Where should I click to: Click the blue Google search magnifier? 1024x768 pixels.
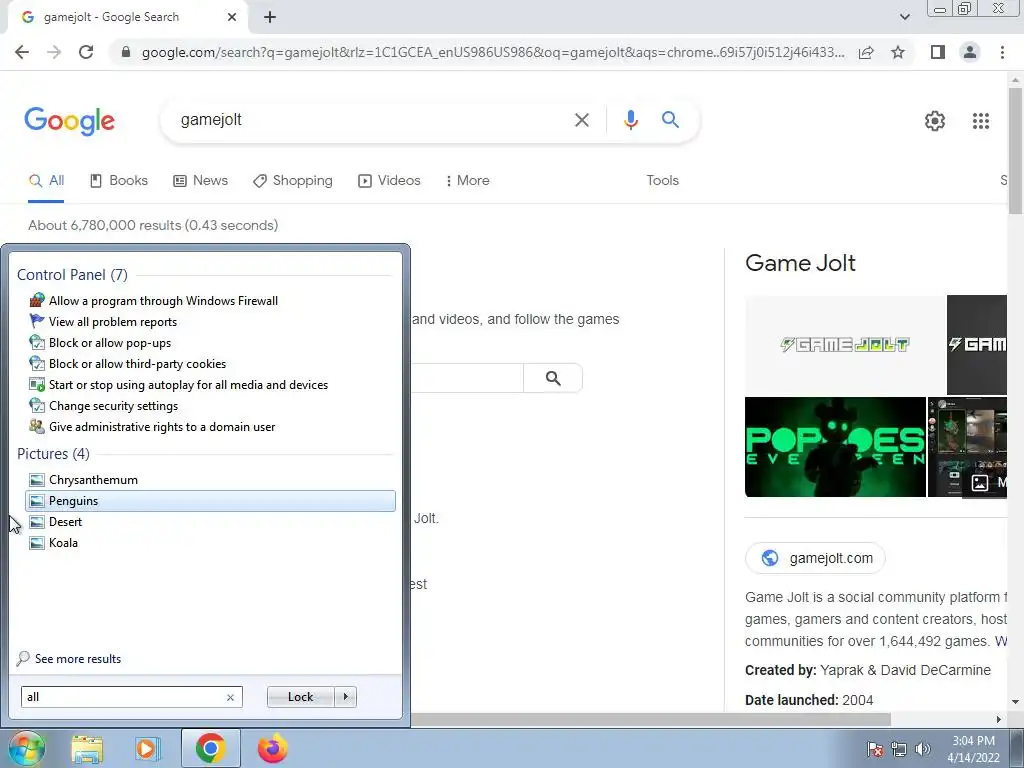click(x=670, y=120)
